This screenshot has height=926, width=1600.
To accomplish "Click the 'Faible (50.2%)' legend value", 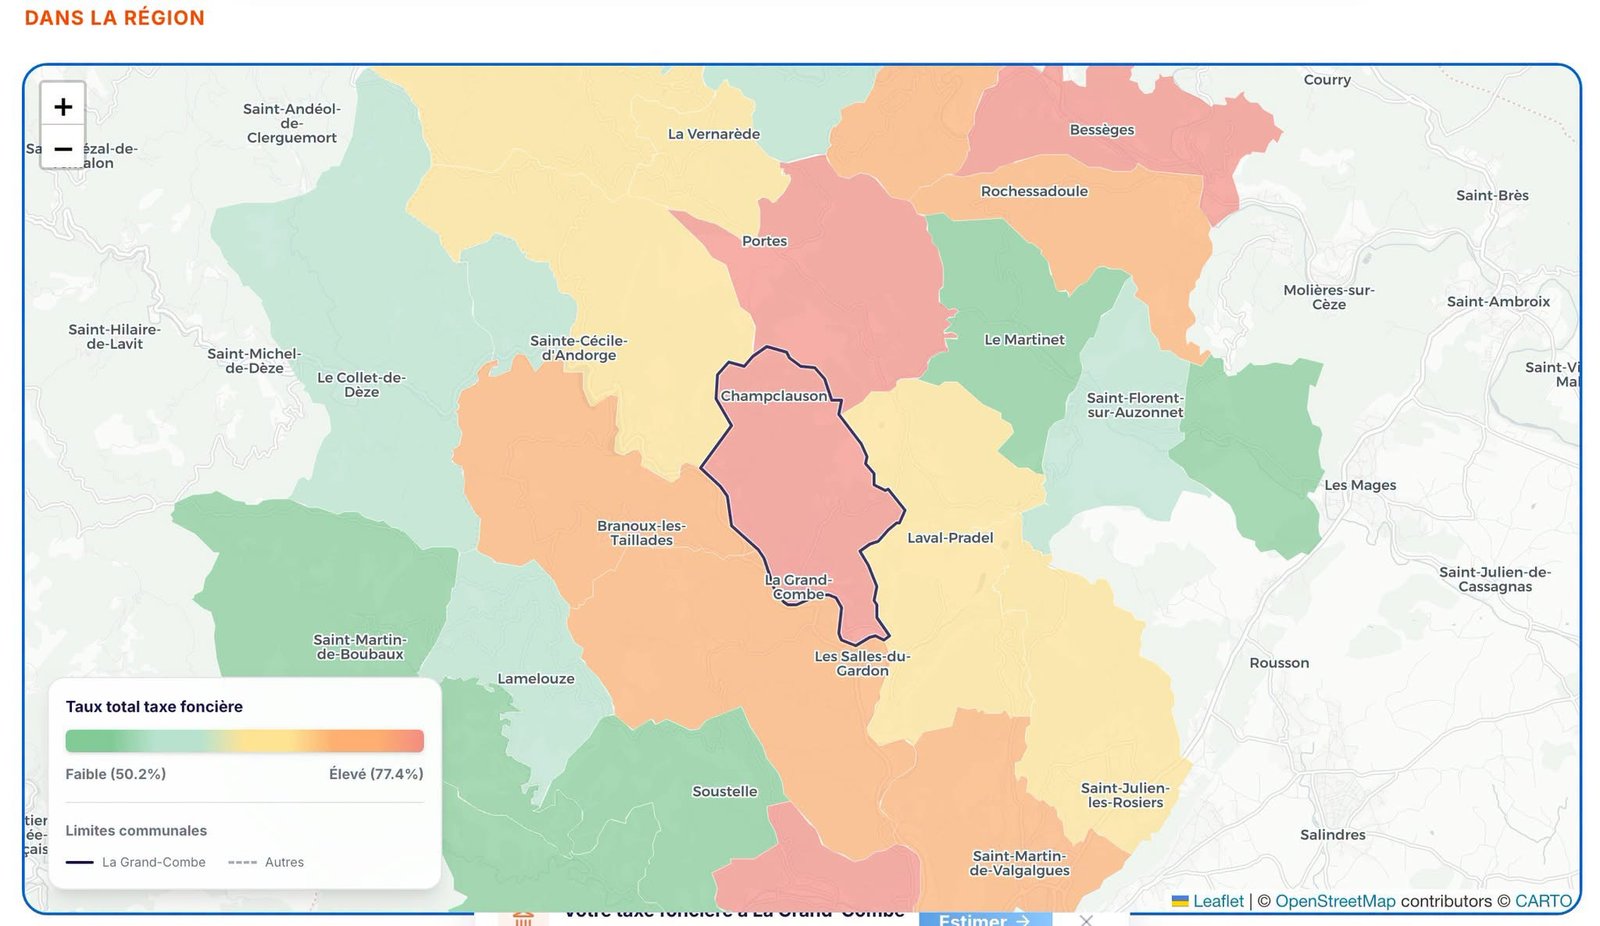I will click(x=116, y=774).
